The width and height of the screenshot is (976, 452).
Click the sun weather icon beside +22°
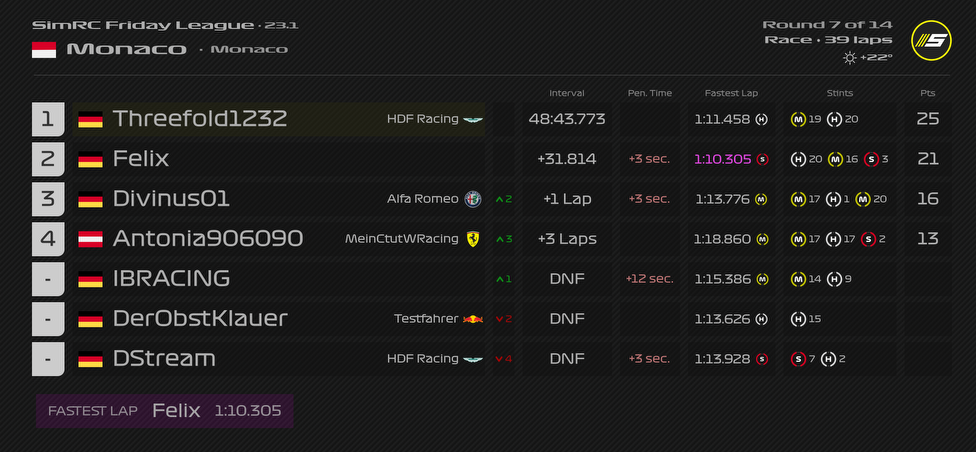(x=849, y=58)
